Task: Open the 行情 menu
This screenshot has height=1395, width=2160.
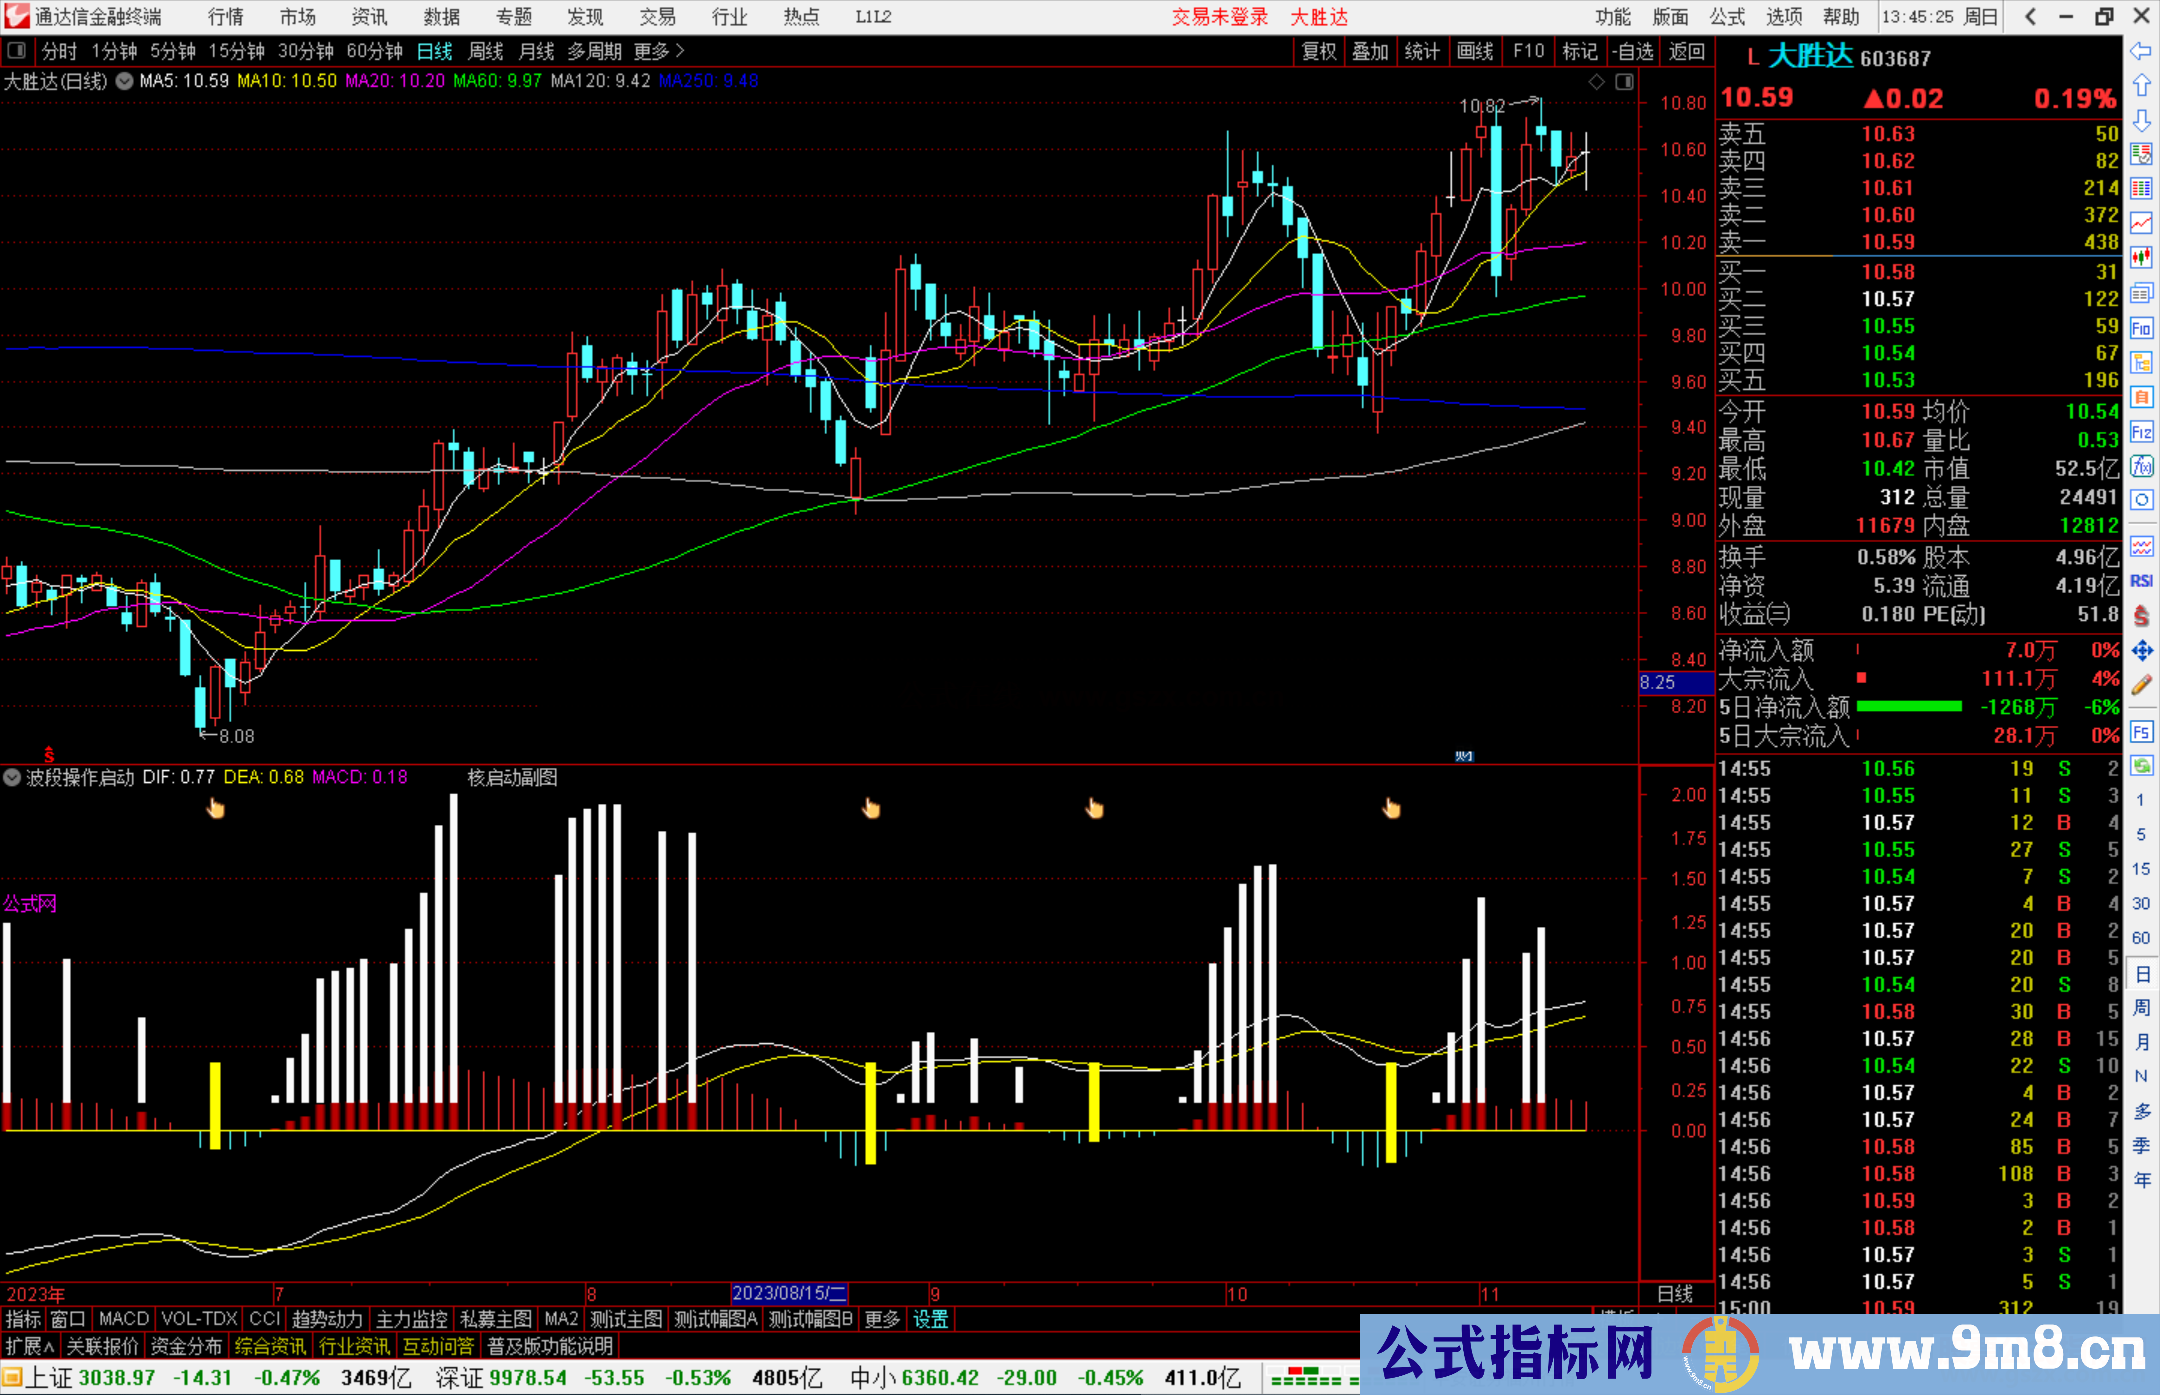Action: [225, 17]
